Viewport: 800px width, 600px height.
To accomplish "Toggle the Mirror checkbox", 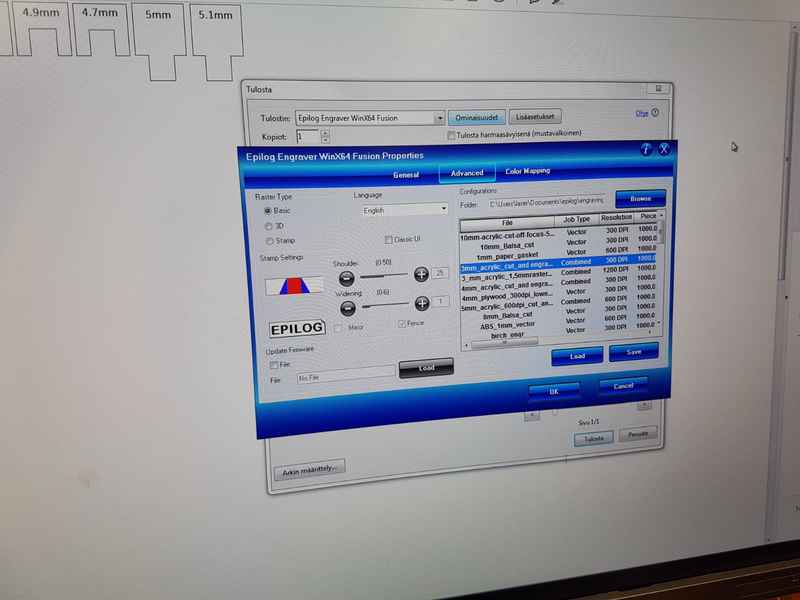I will coord(338,328).
